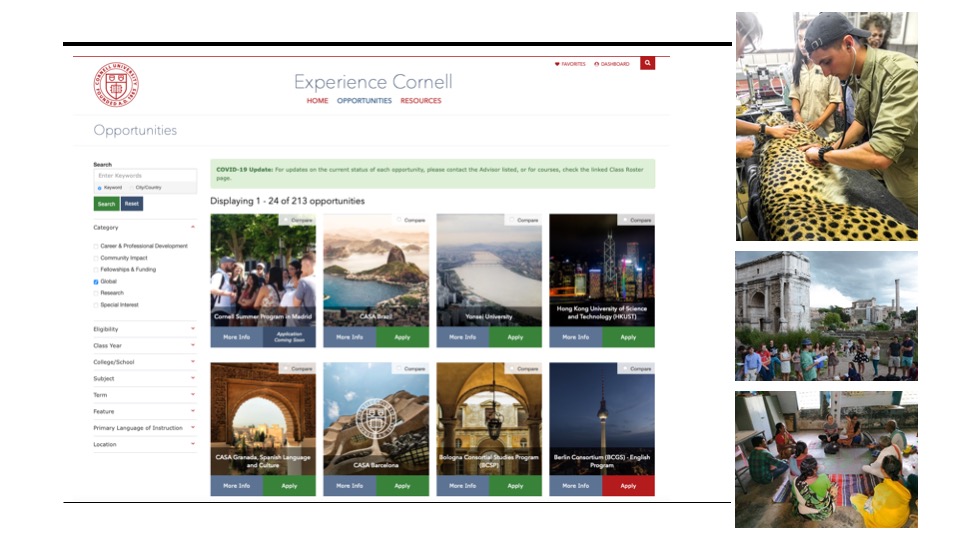This screenshot has width=960, height=540.
Task: Select the City/Country search radio option
Action: coord(132,188)
